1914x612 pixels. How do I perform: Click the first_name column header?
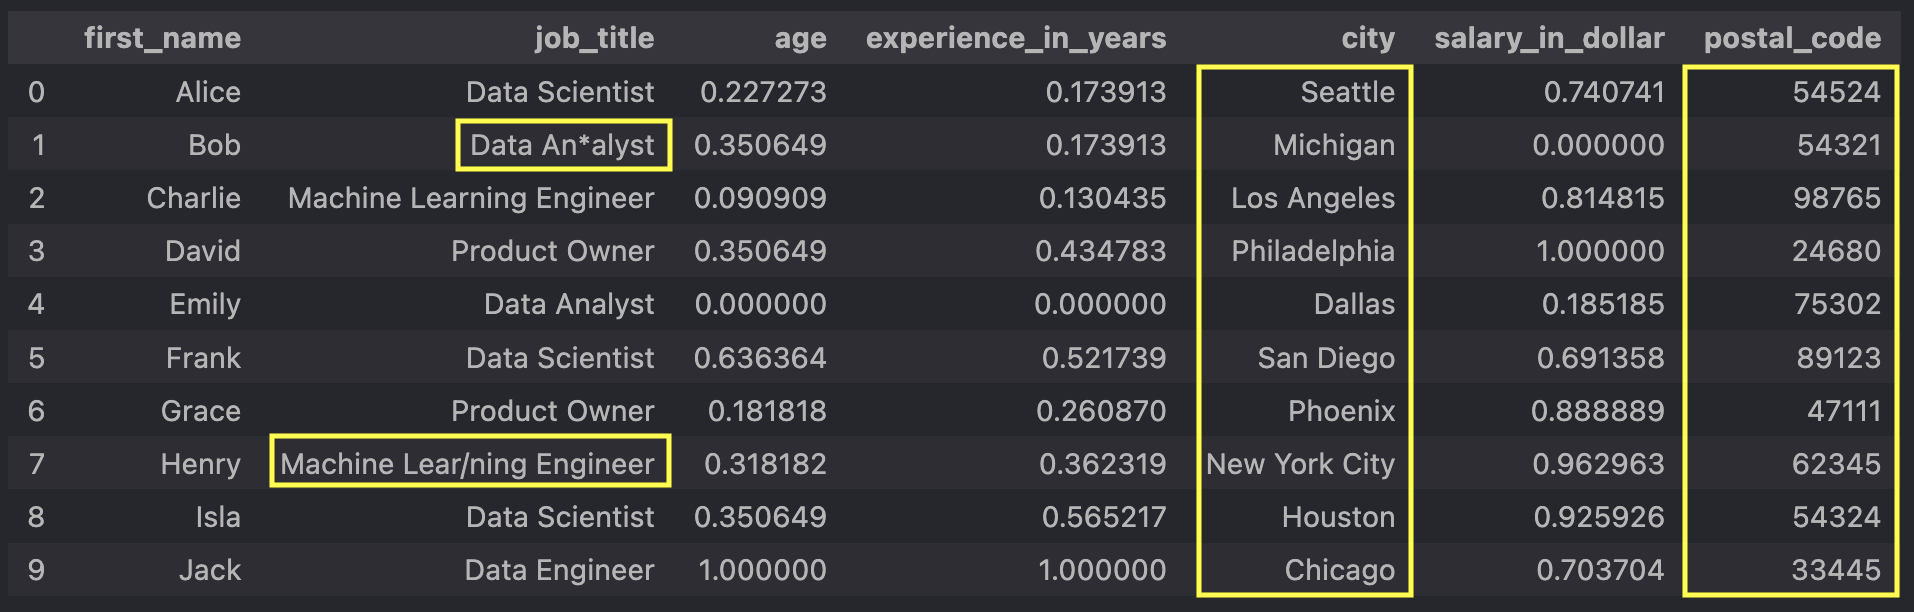pos(162,38)
